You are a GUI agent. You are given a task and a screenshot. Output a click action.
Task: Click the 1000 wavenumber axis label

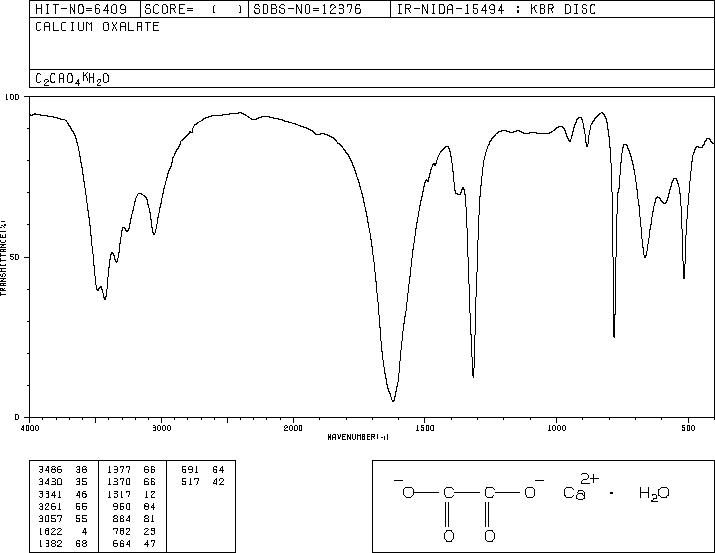pyautogui.click(x=556, y=428)
